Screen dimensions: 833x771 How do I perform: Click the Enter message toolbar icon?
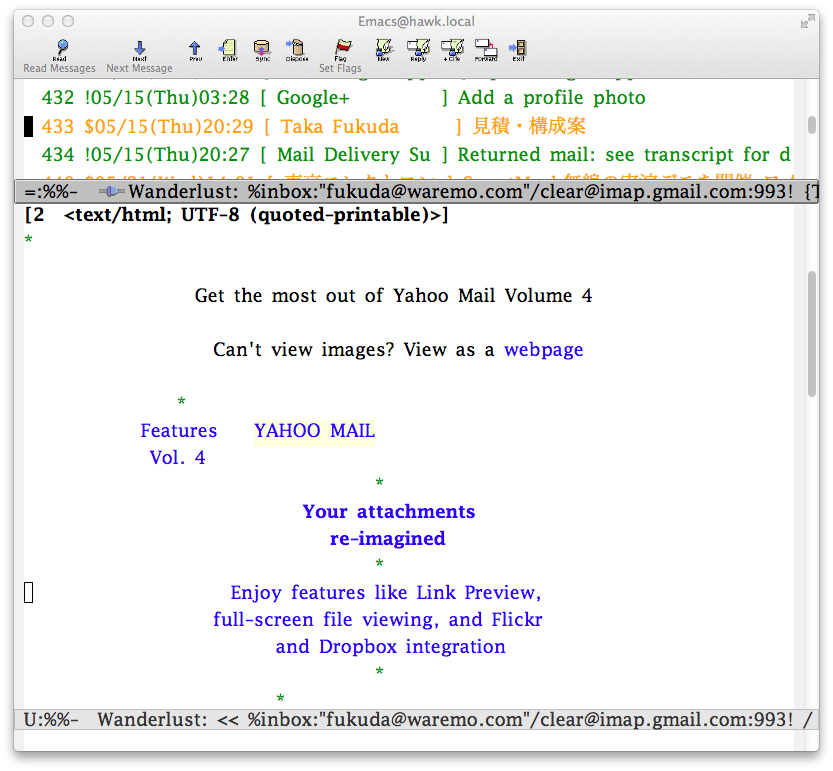229,50
